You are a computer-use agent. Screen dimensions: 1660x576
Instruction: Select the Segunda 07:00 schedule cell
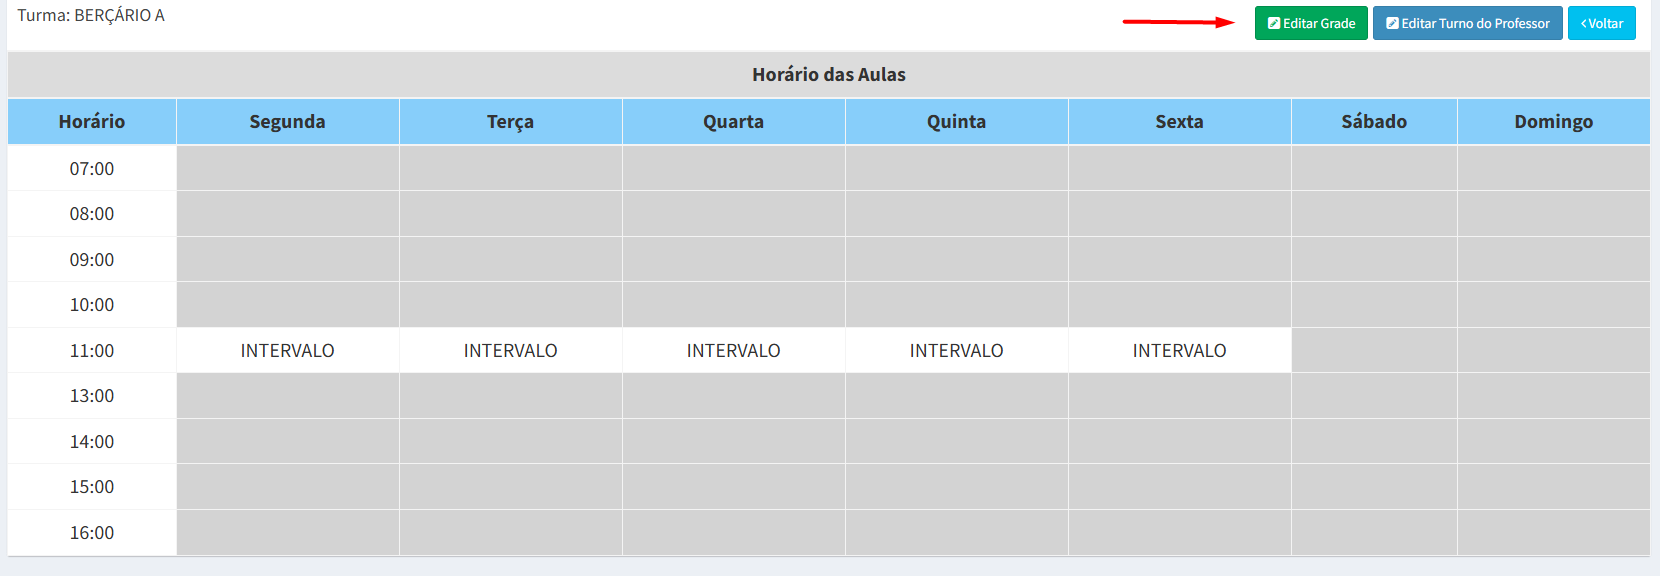(288, 168)
